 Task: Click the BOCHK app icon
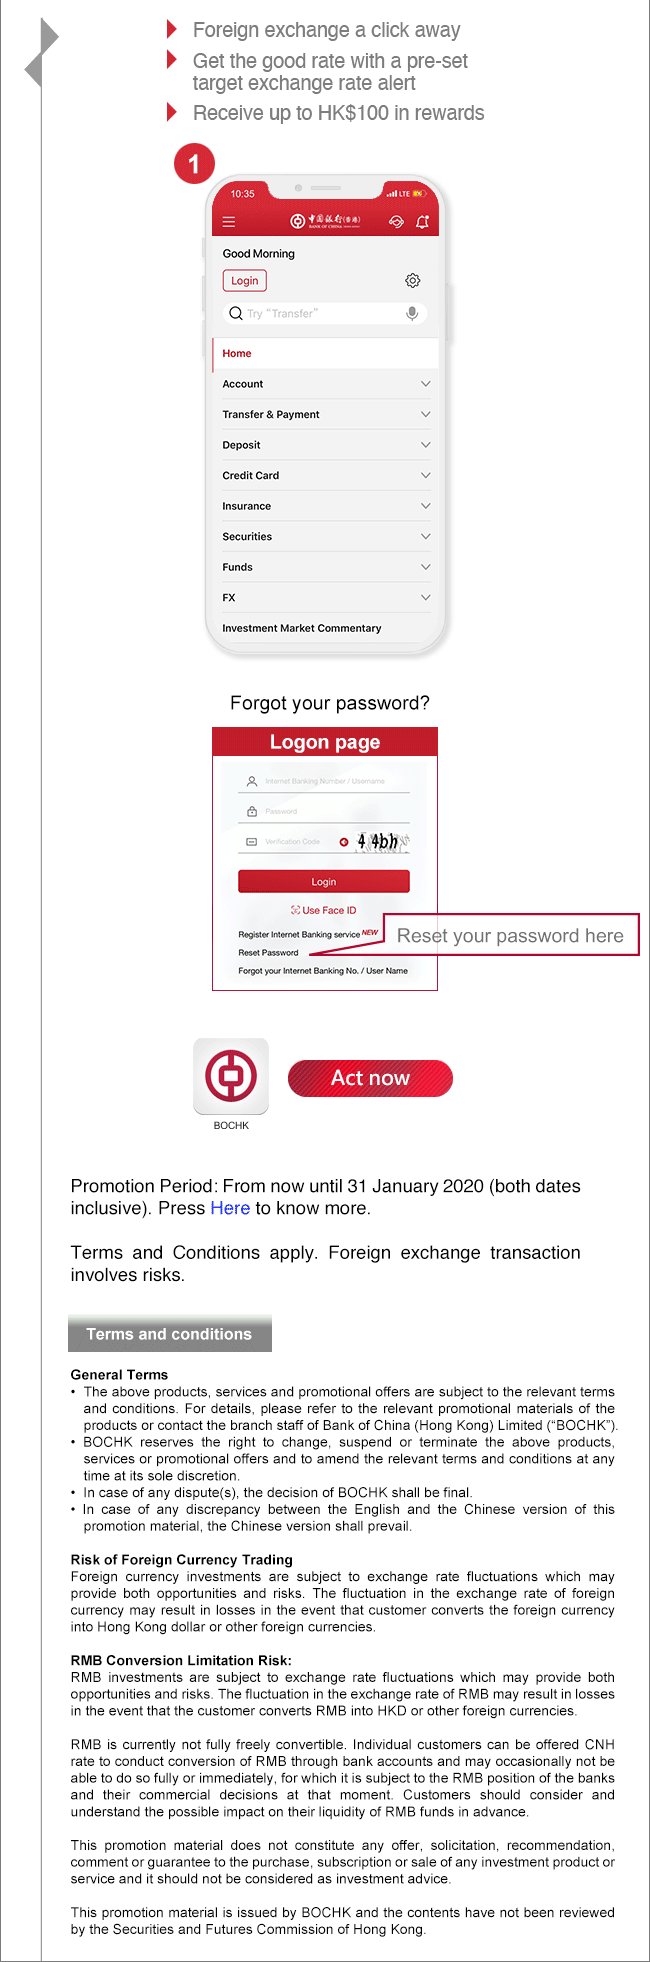click(231, 1076)
